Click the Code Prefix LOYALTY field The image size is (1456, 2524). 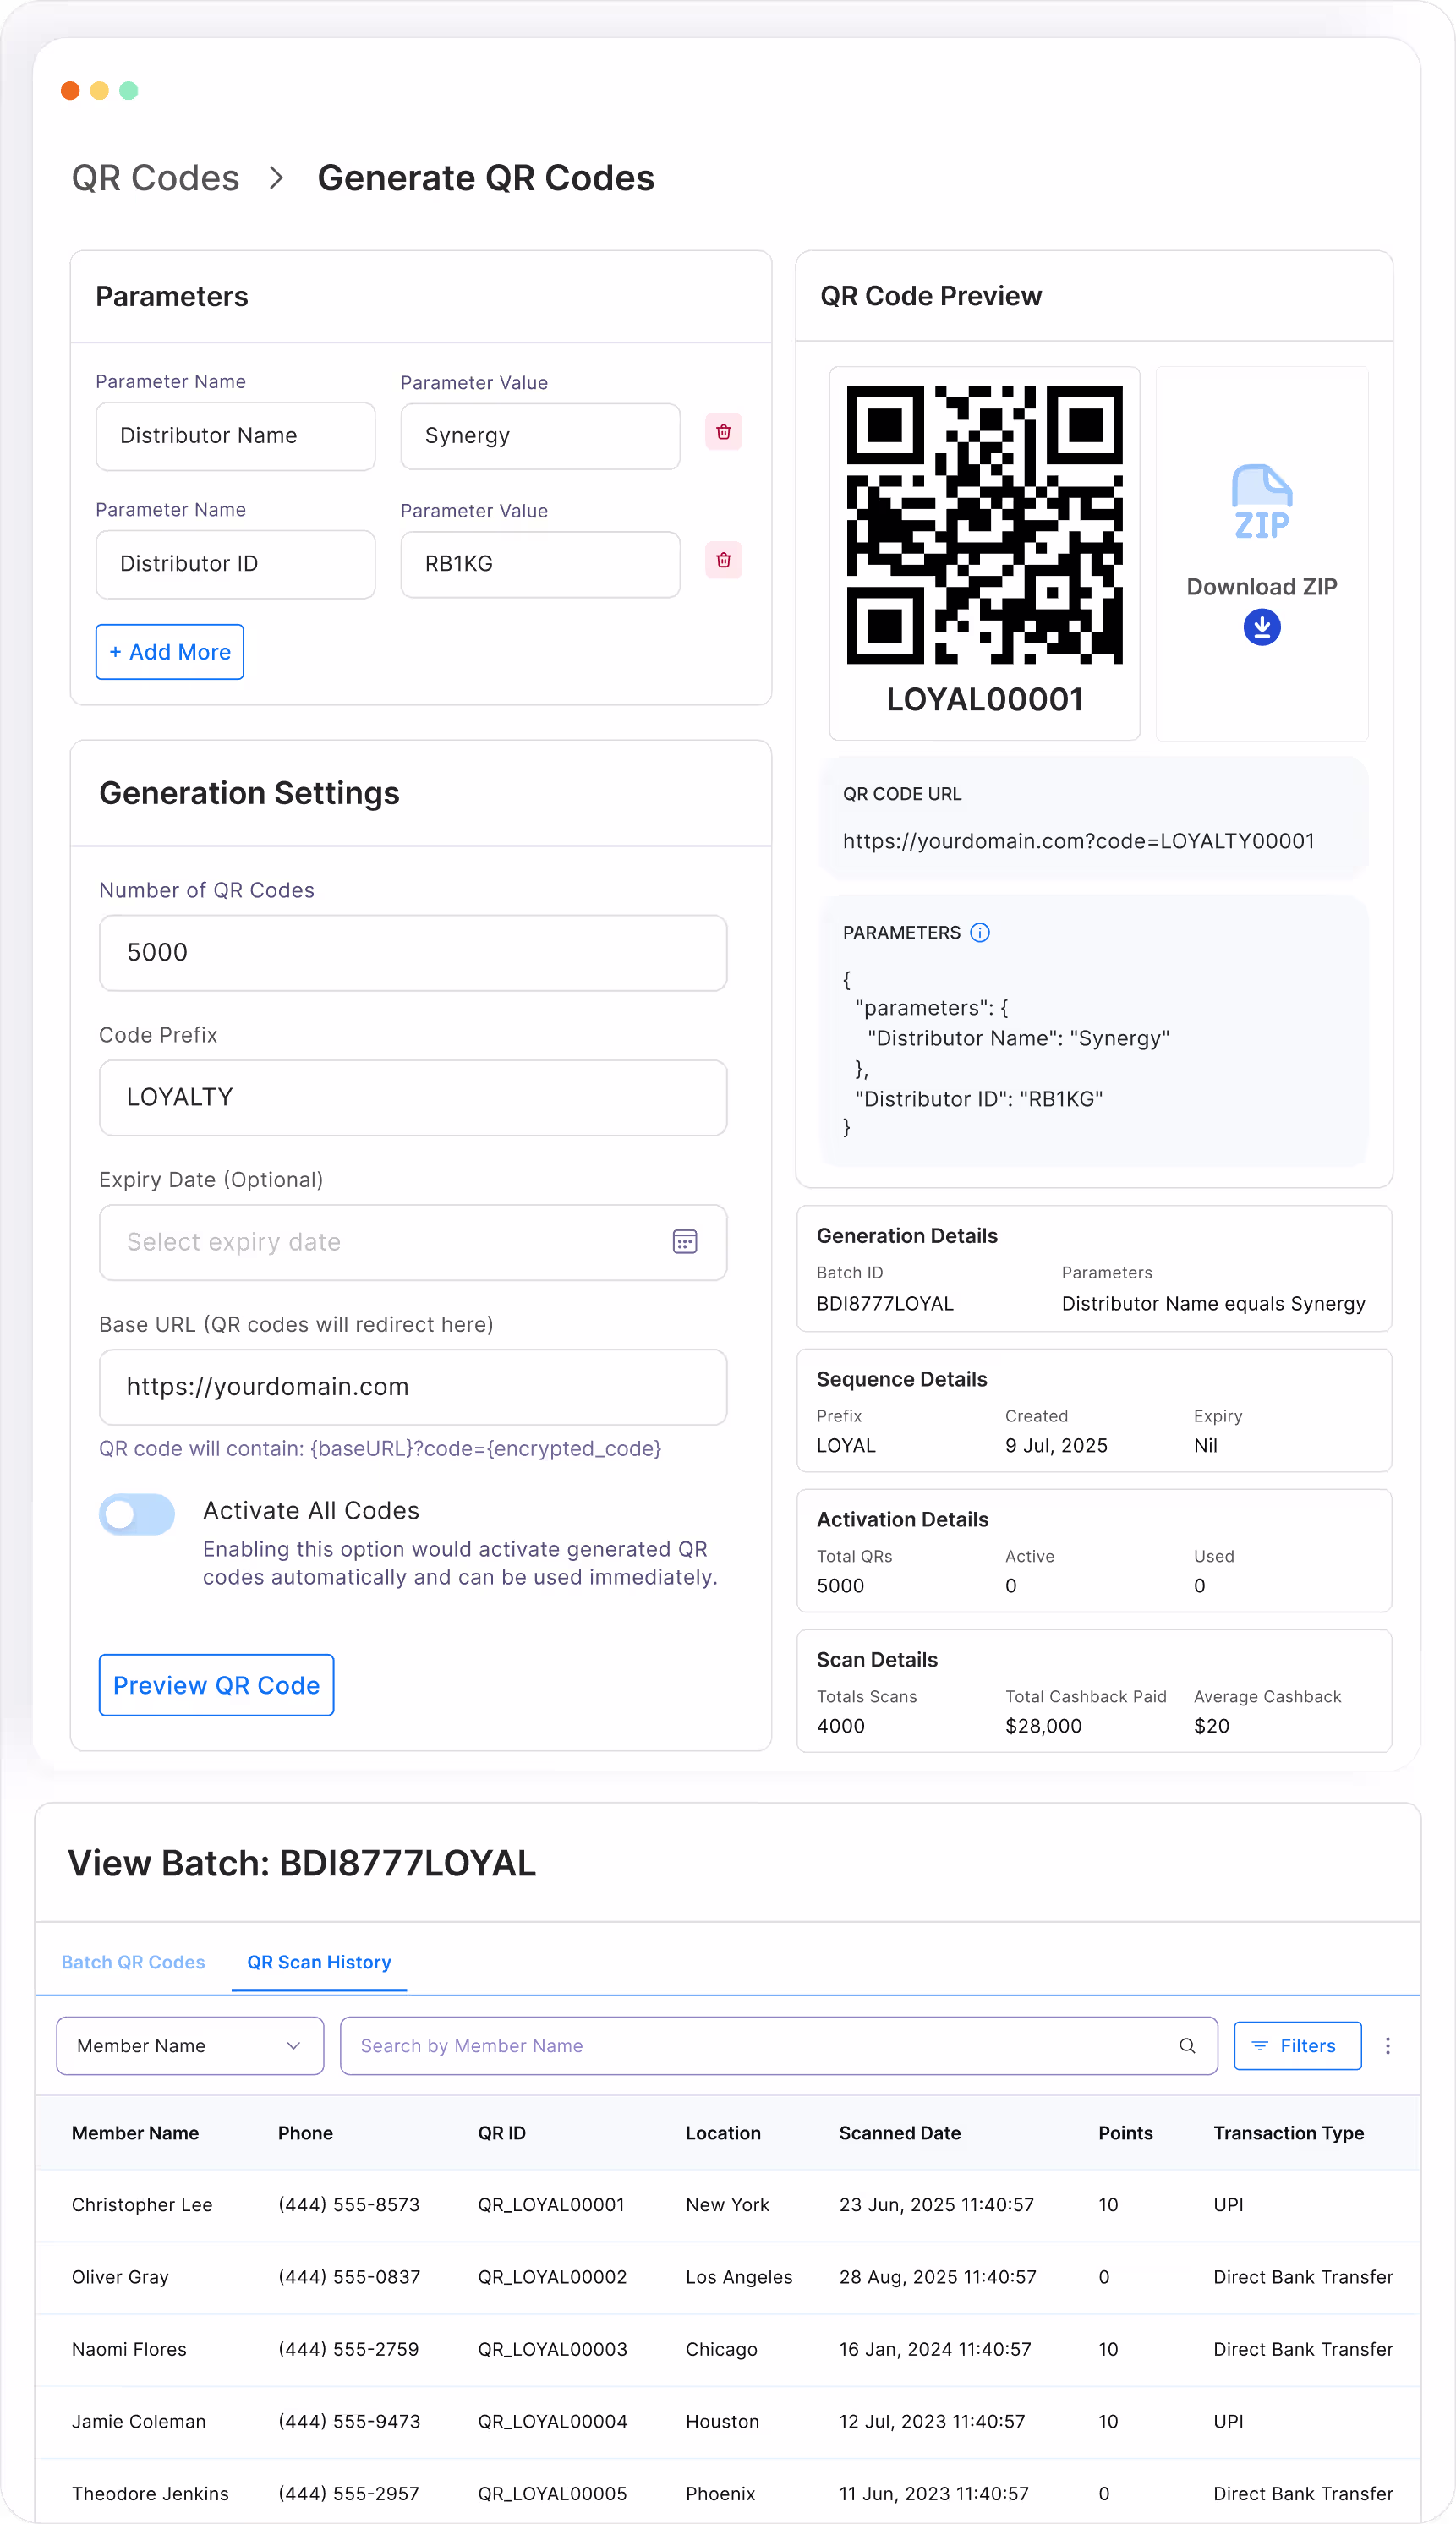pyautogui.click(x=413, y=1097)
